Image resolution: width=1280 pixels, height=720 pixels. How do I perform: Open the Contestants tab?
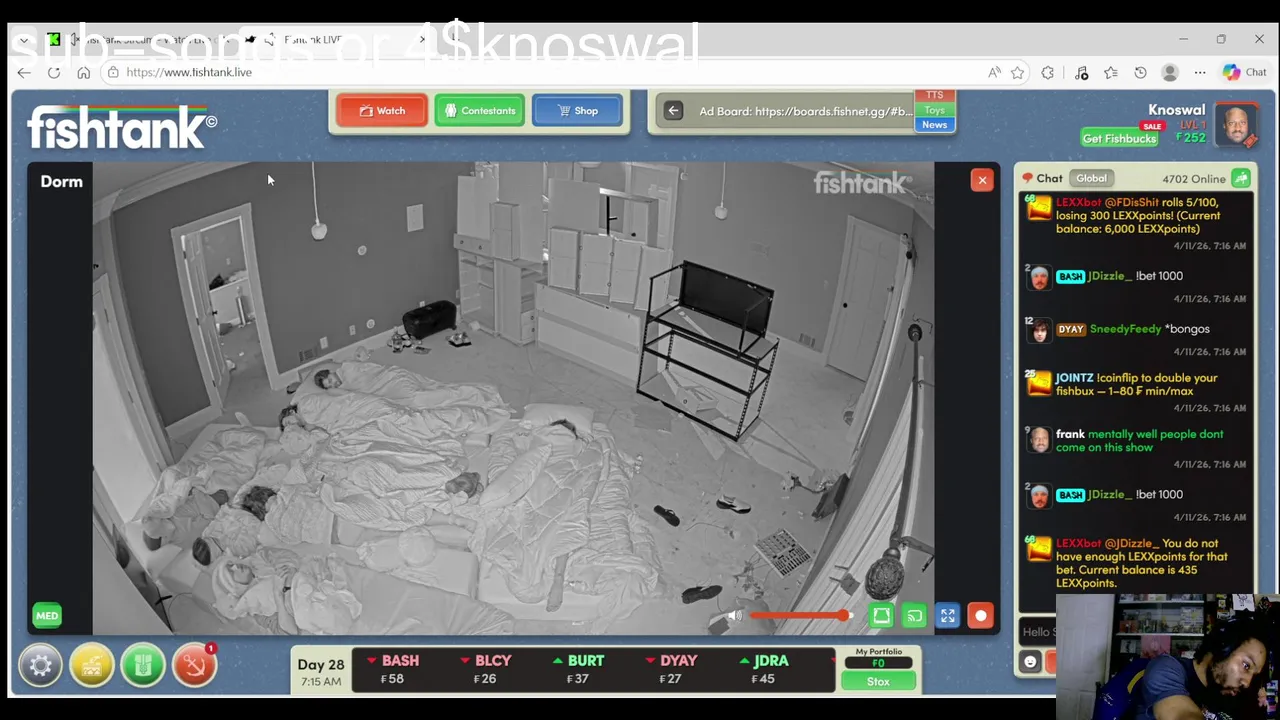coord(480,111)
